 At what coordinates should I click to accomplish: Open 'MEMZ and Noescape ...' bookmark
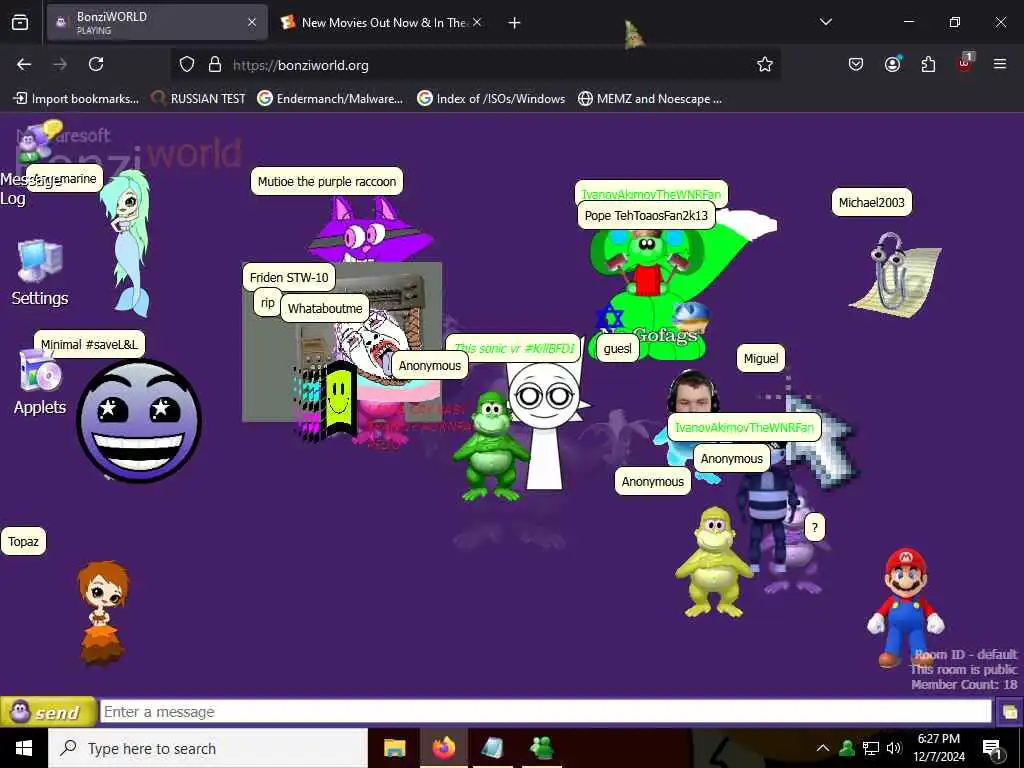[650, 99]
